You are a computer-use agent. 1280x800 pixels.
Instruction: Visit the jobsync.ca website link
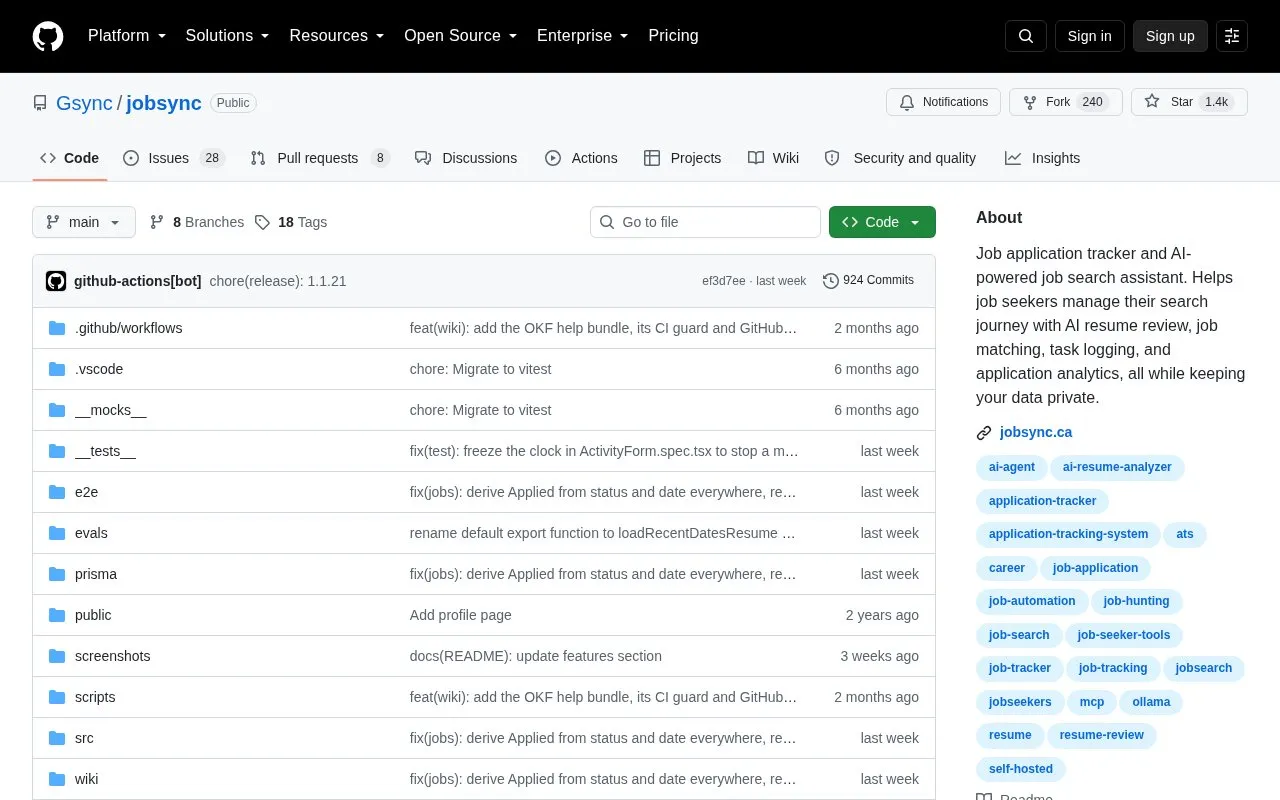click(x=1036, y=433)
